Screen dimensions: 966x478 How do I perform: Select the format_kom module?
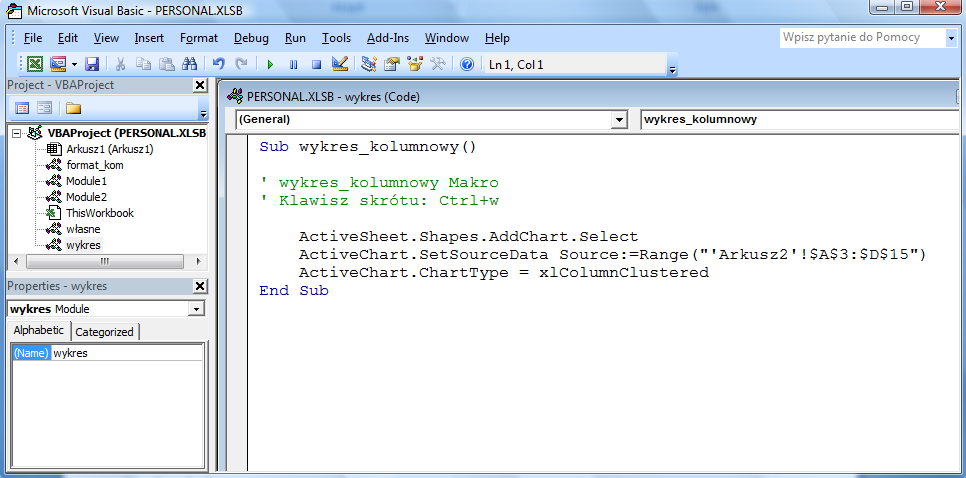pos(94,165)
